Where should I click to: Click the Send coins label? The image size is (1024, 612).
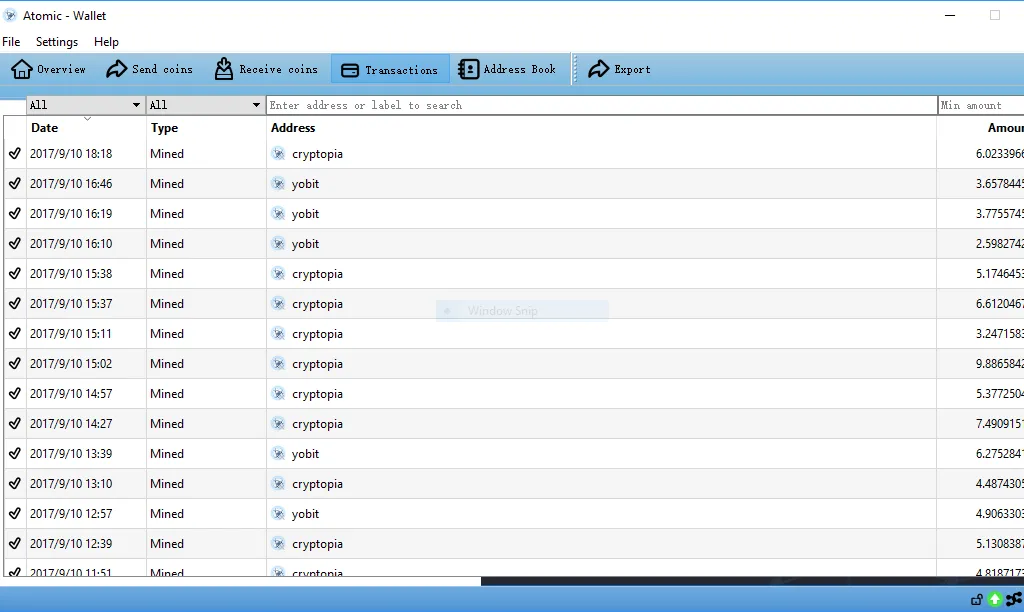[x=163, y=69]
